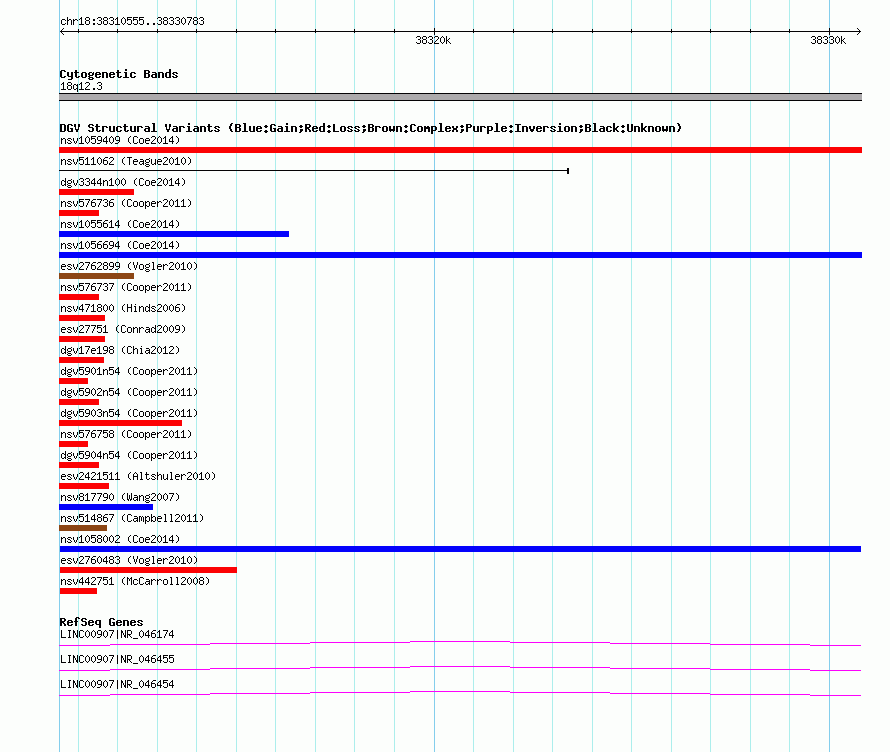890x752 pixels.
Task: Click the ruler's right arrow end
Action: tap(858, 32)
